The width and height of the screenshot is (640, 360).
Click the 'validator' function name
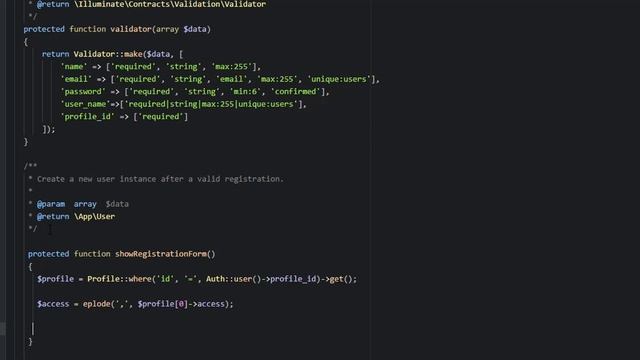point(131,29)
